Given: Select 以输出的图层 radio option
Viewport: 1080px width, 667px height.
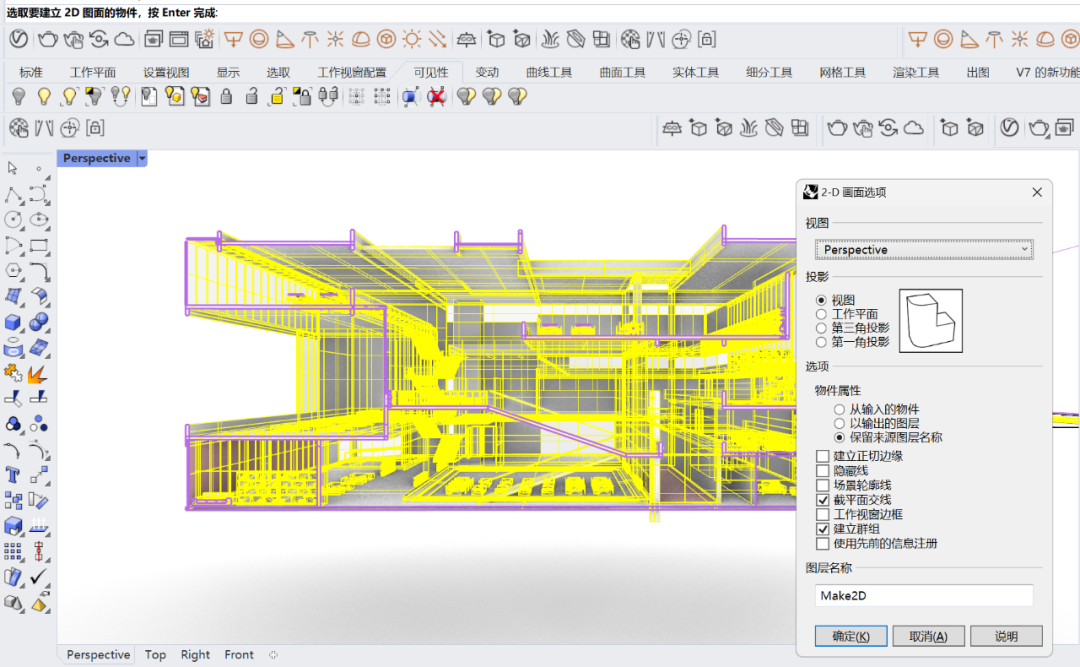Looking at the screenshot, I should click(x=839, y=423).
